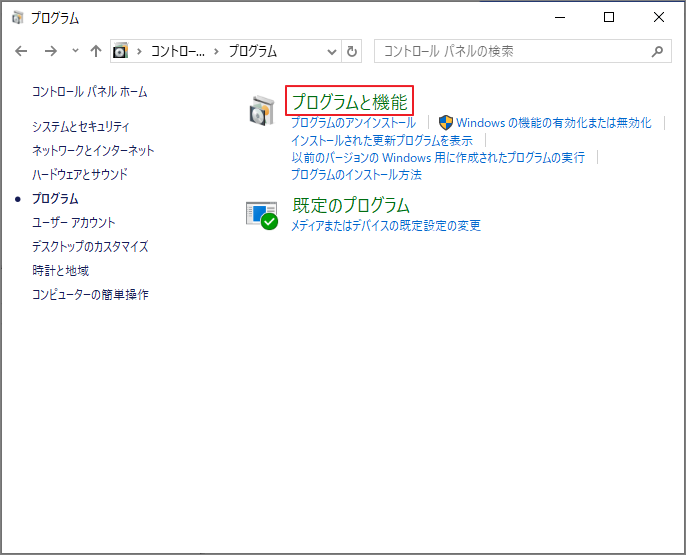Open コンピューターの簡単操作 category
Viewport: 686px width, 555px height.
click(90, 294)
